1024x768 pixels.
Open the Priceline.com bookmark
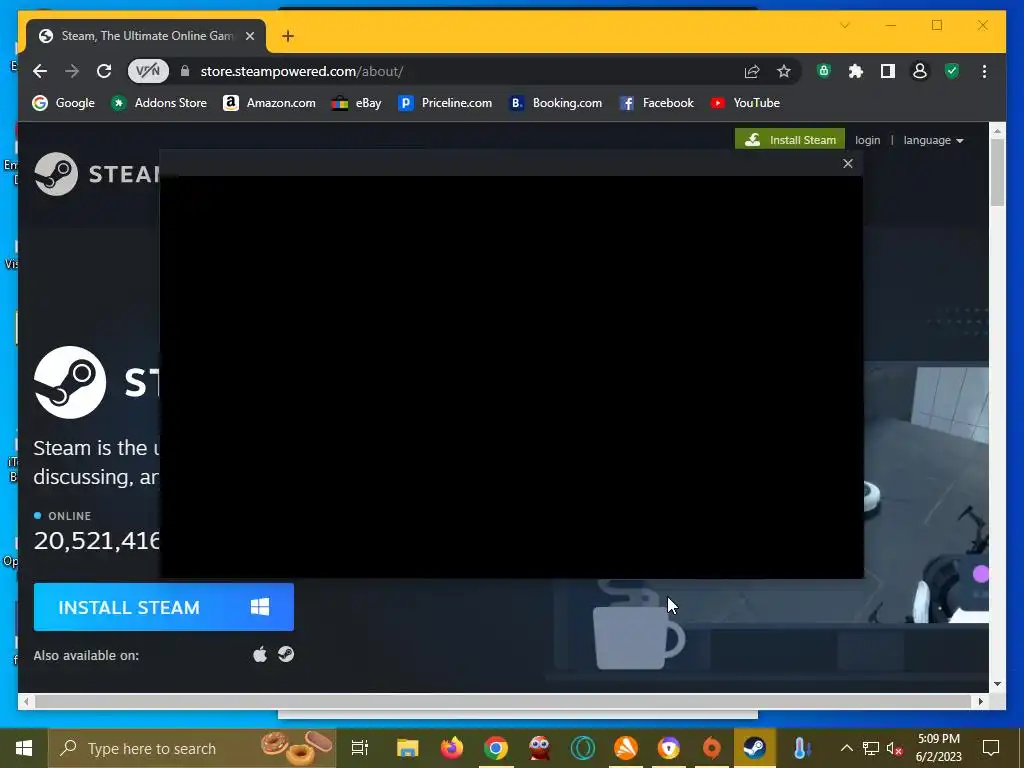click(445, 103)
